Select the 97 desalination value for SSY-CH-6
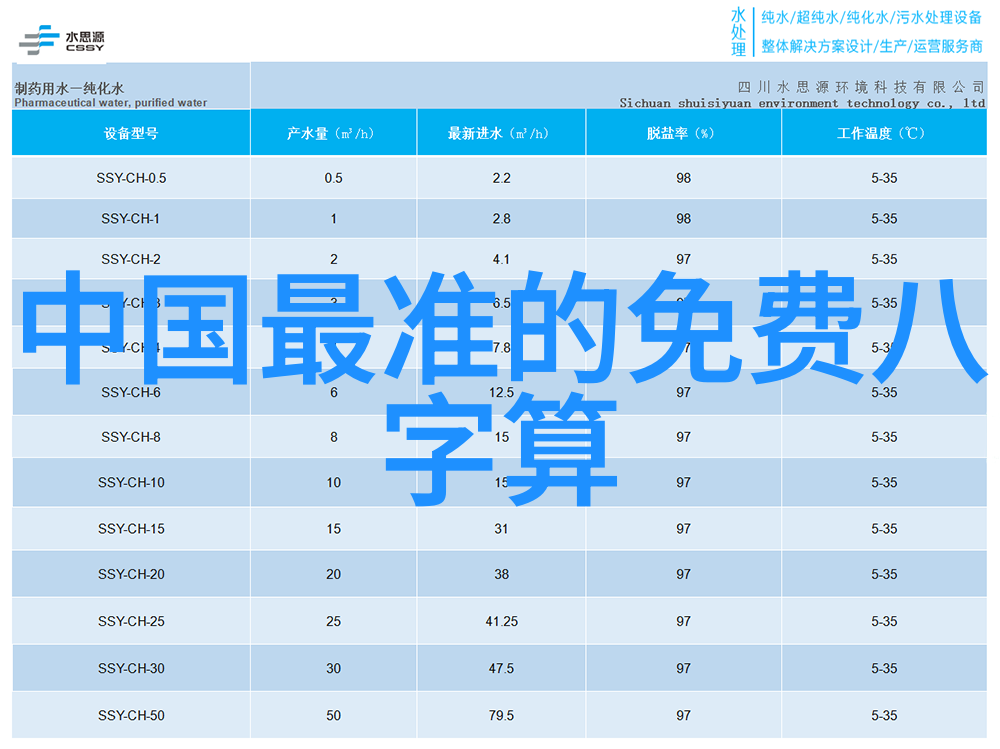The width and height of the screenshot is (1000, 749). coord(684,392)
